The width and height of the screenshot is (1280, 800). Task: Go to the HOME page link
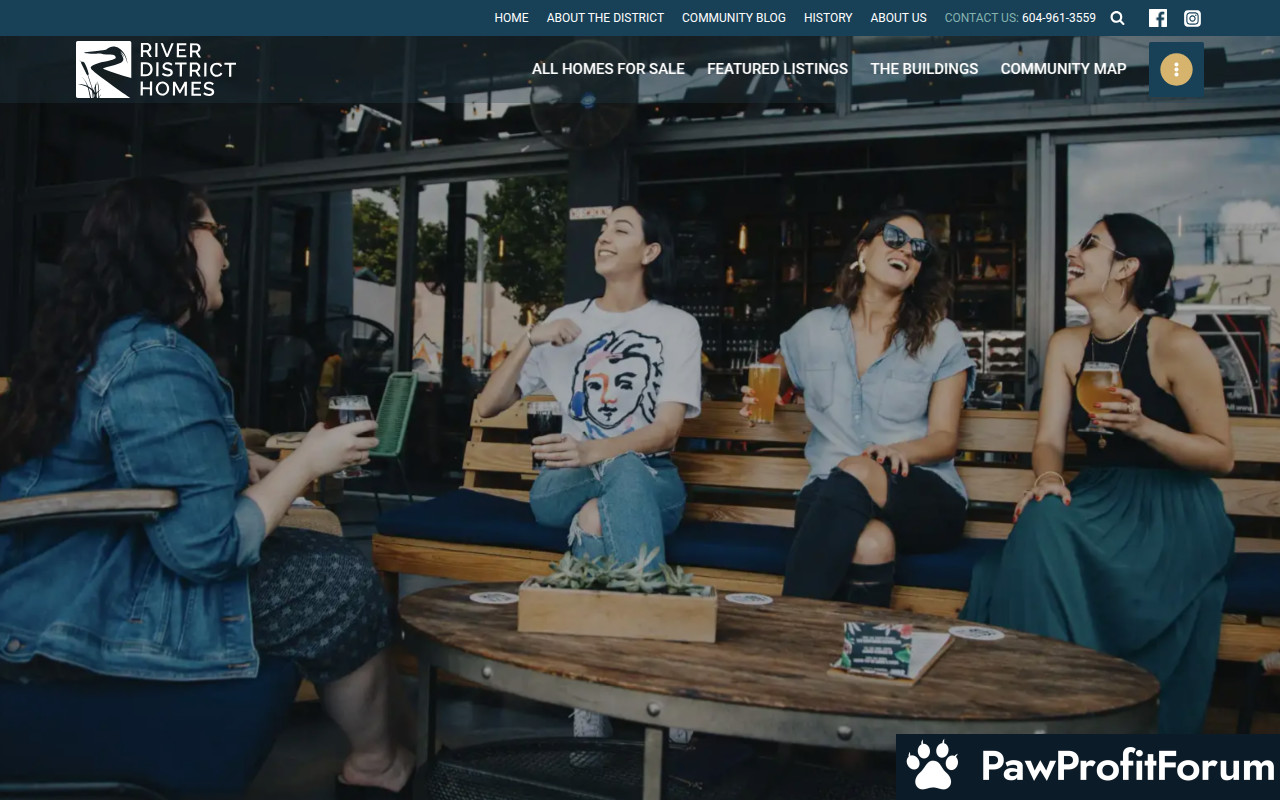click(511, 18)
